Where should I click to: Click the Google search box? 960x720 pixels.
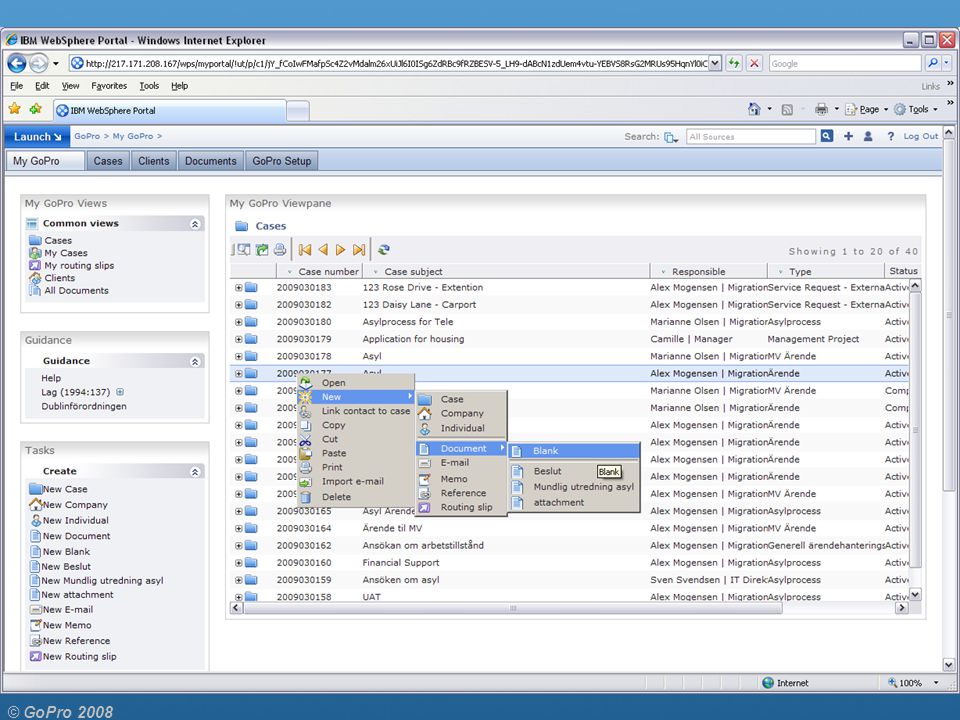pyautogui.click(x=845, y=63)
